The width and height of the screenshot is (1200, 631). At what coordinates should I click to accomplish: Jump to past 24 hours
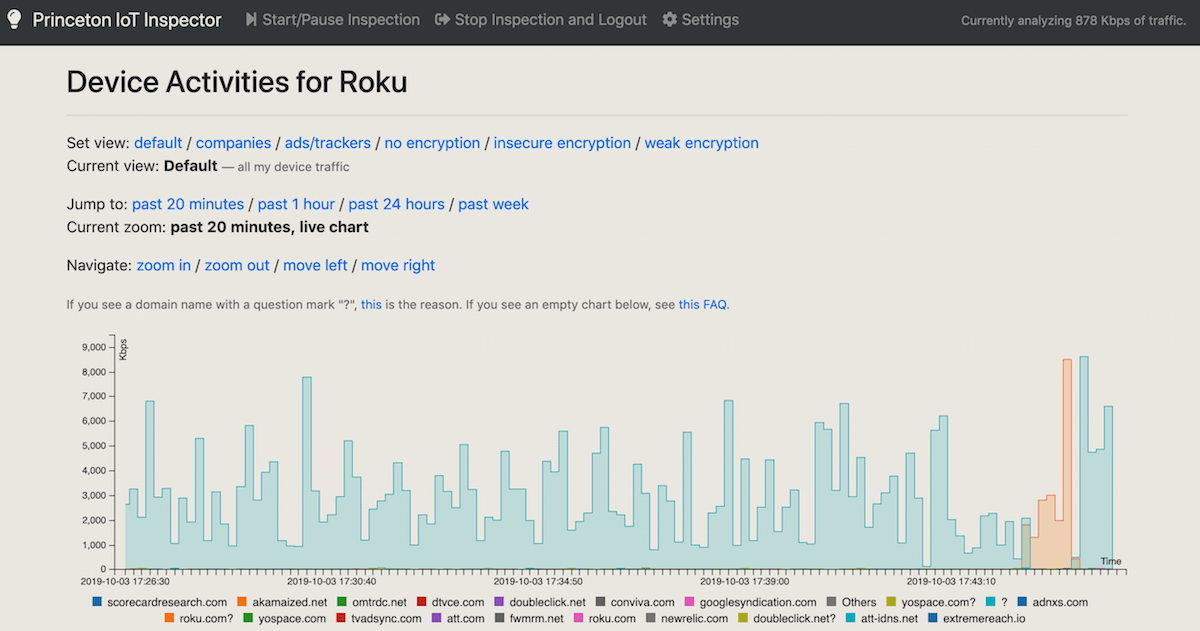coord(396,204)
